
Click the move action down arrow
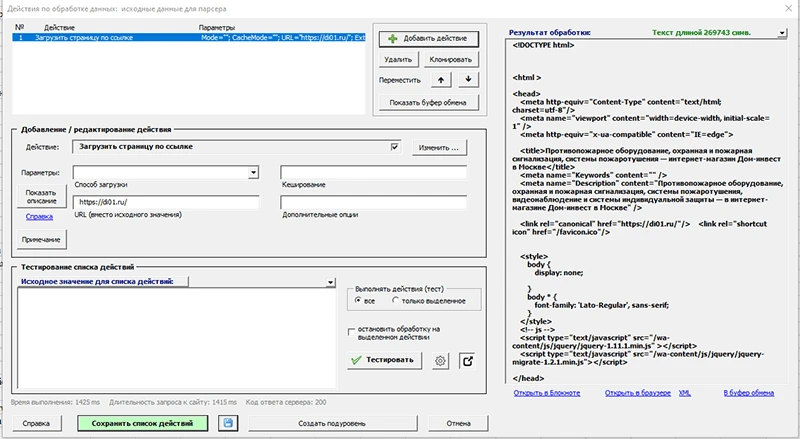pos(468,80)
